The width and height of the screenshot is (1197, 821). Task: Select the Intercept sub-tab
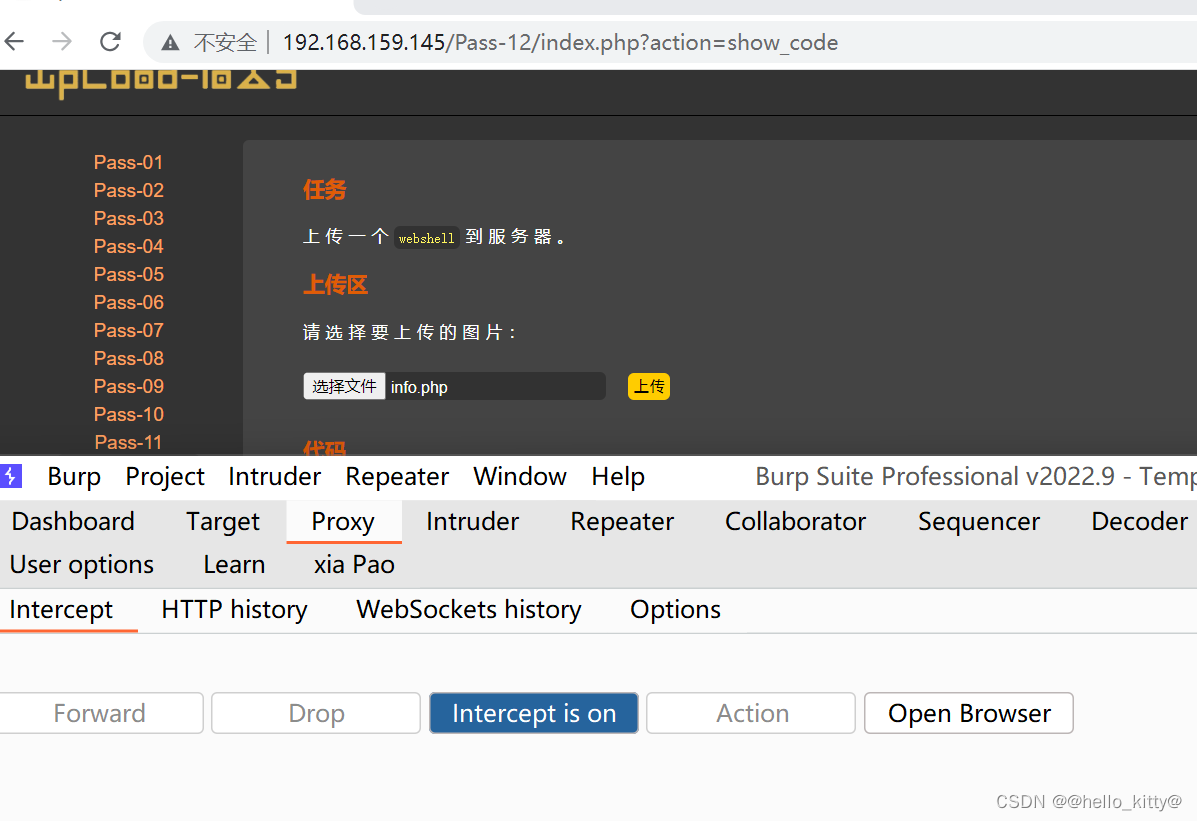click(61, 609)
